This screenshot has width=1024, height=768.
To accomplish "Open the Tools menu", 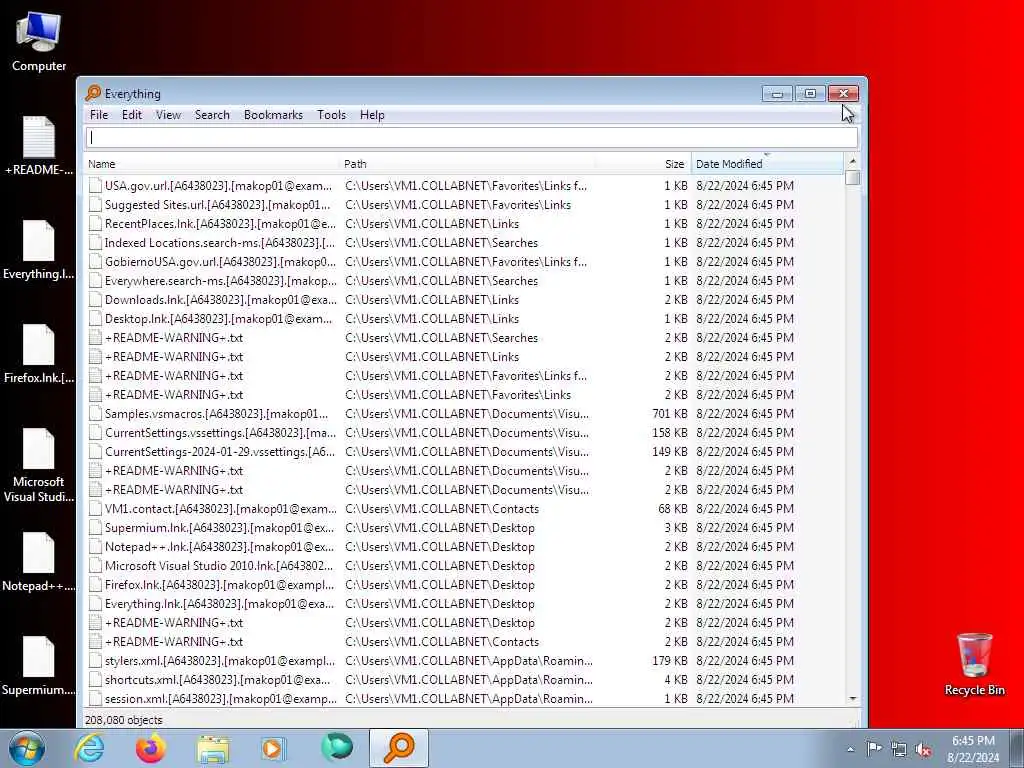I will tap(331, 115).
